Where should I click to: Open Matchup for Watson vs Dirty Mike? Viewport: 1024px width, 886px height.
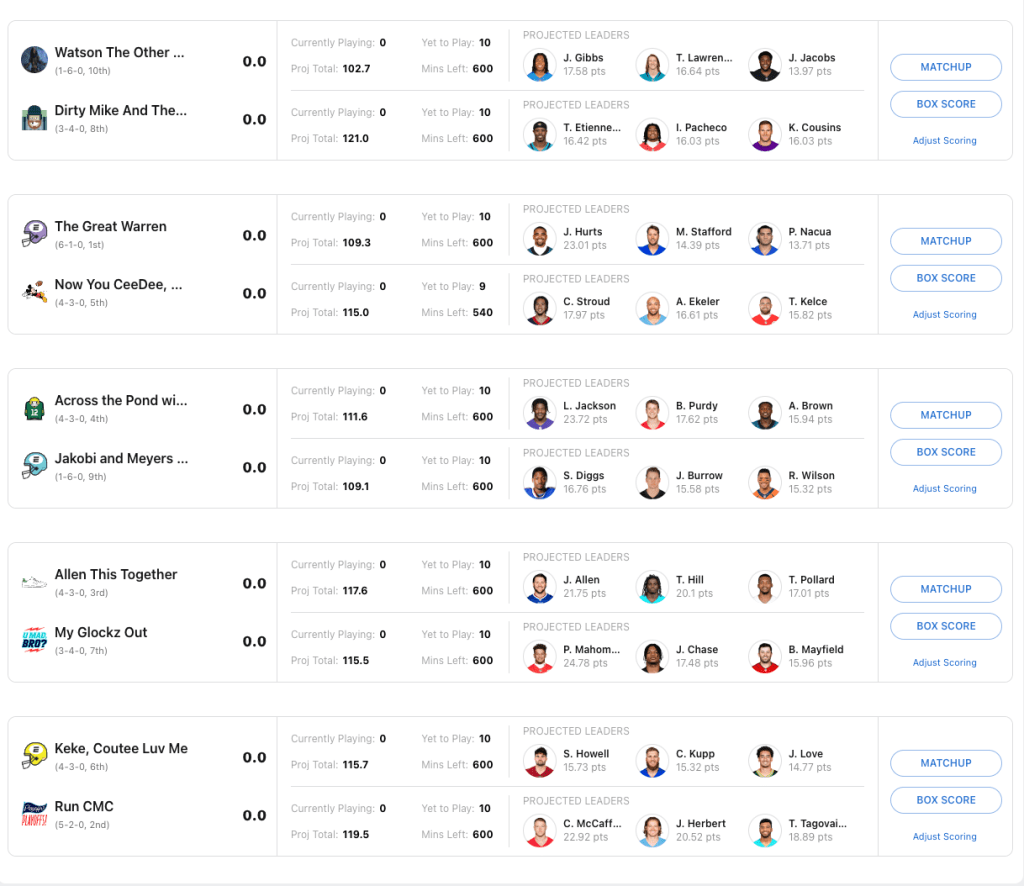[945, 67]
